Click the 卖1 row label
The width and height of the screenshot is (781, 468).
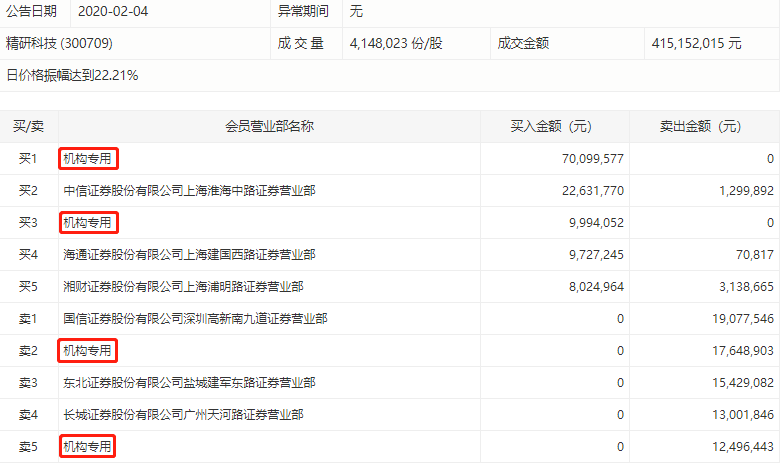[x=28, y=319]
